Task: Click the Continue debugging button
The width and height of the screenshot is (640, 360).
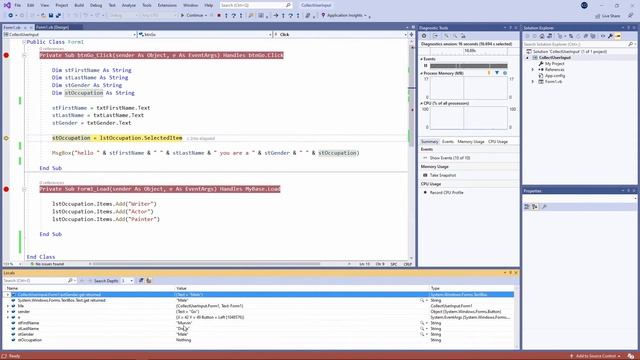Action: 192,16
